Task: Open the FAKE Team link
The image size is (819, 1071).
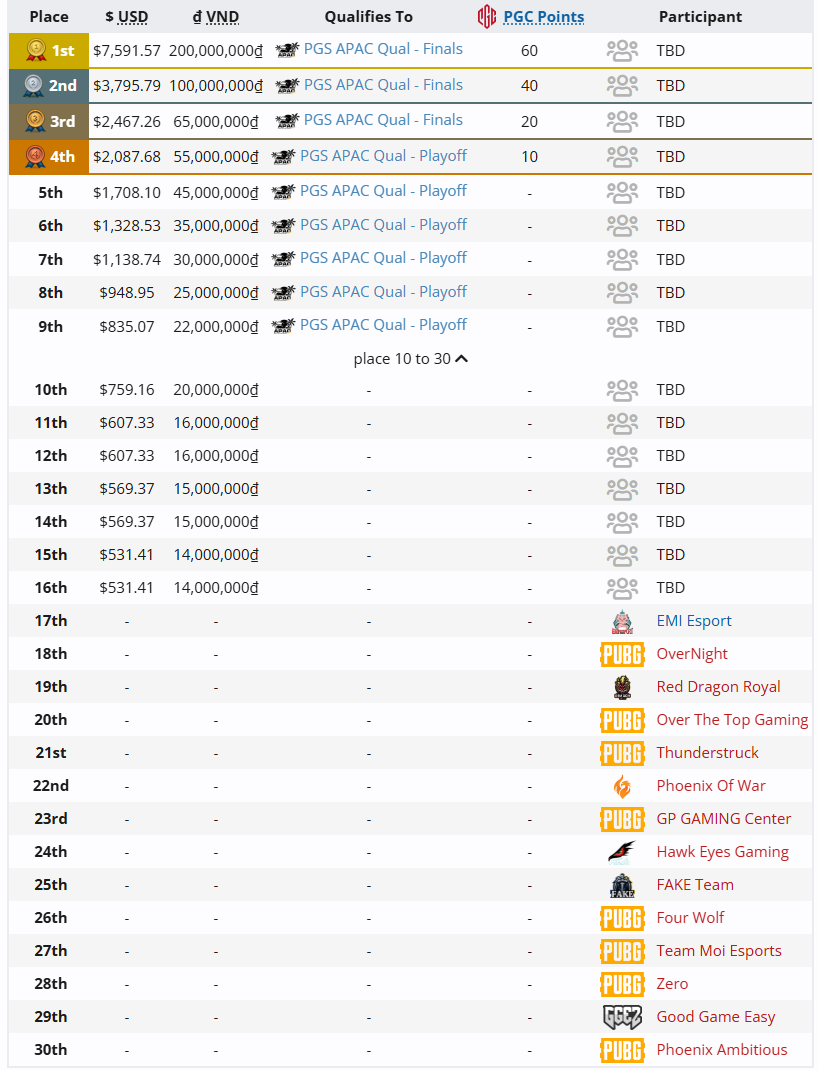Action: 695,885
